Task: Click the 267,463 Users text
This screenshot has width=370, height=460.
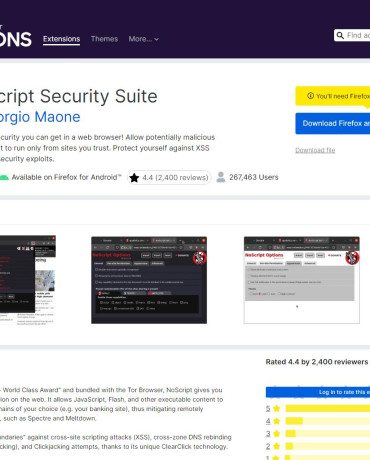Action: point(254,177)
